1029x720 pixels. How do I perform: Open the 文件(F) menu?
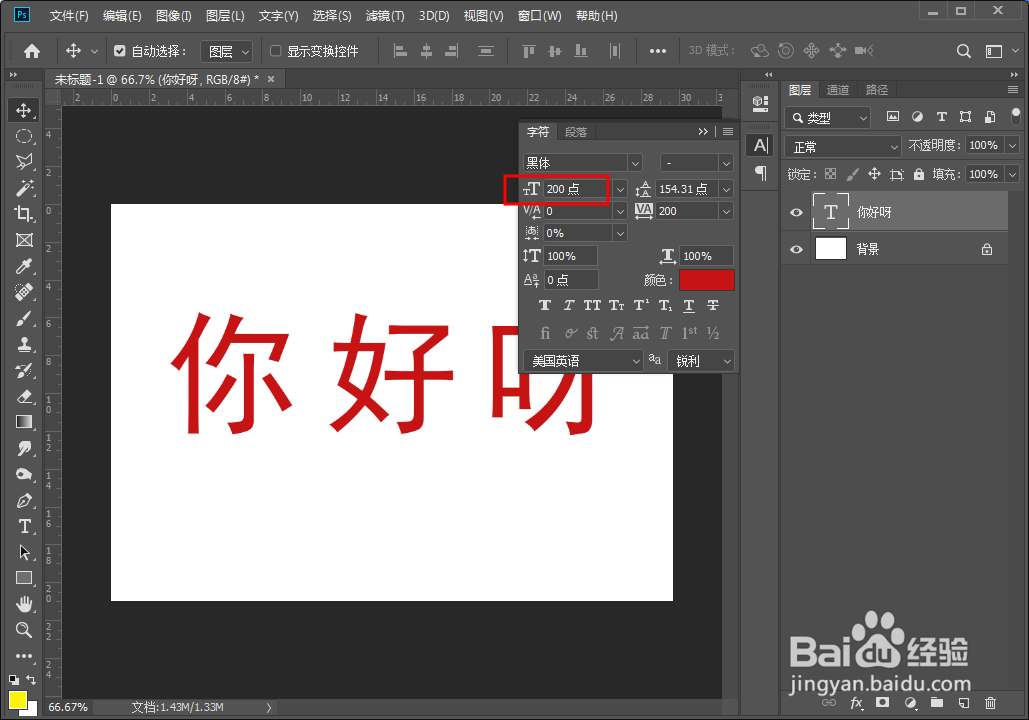(69, 16)
